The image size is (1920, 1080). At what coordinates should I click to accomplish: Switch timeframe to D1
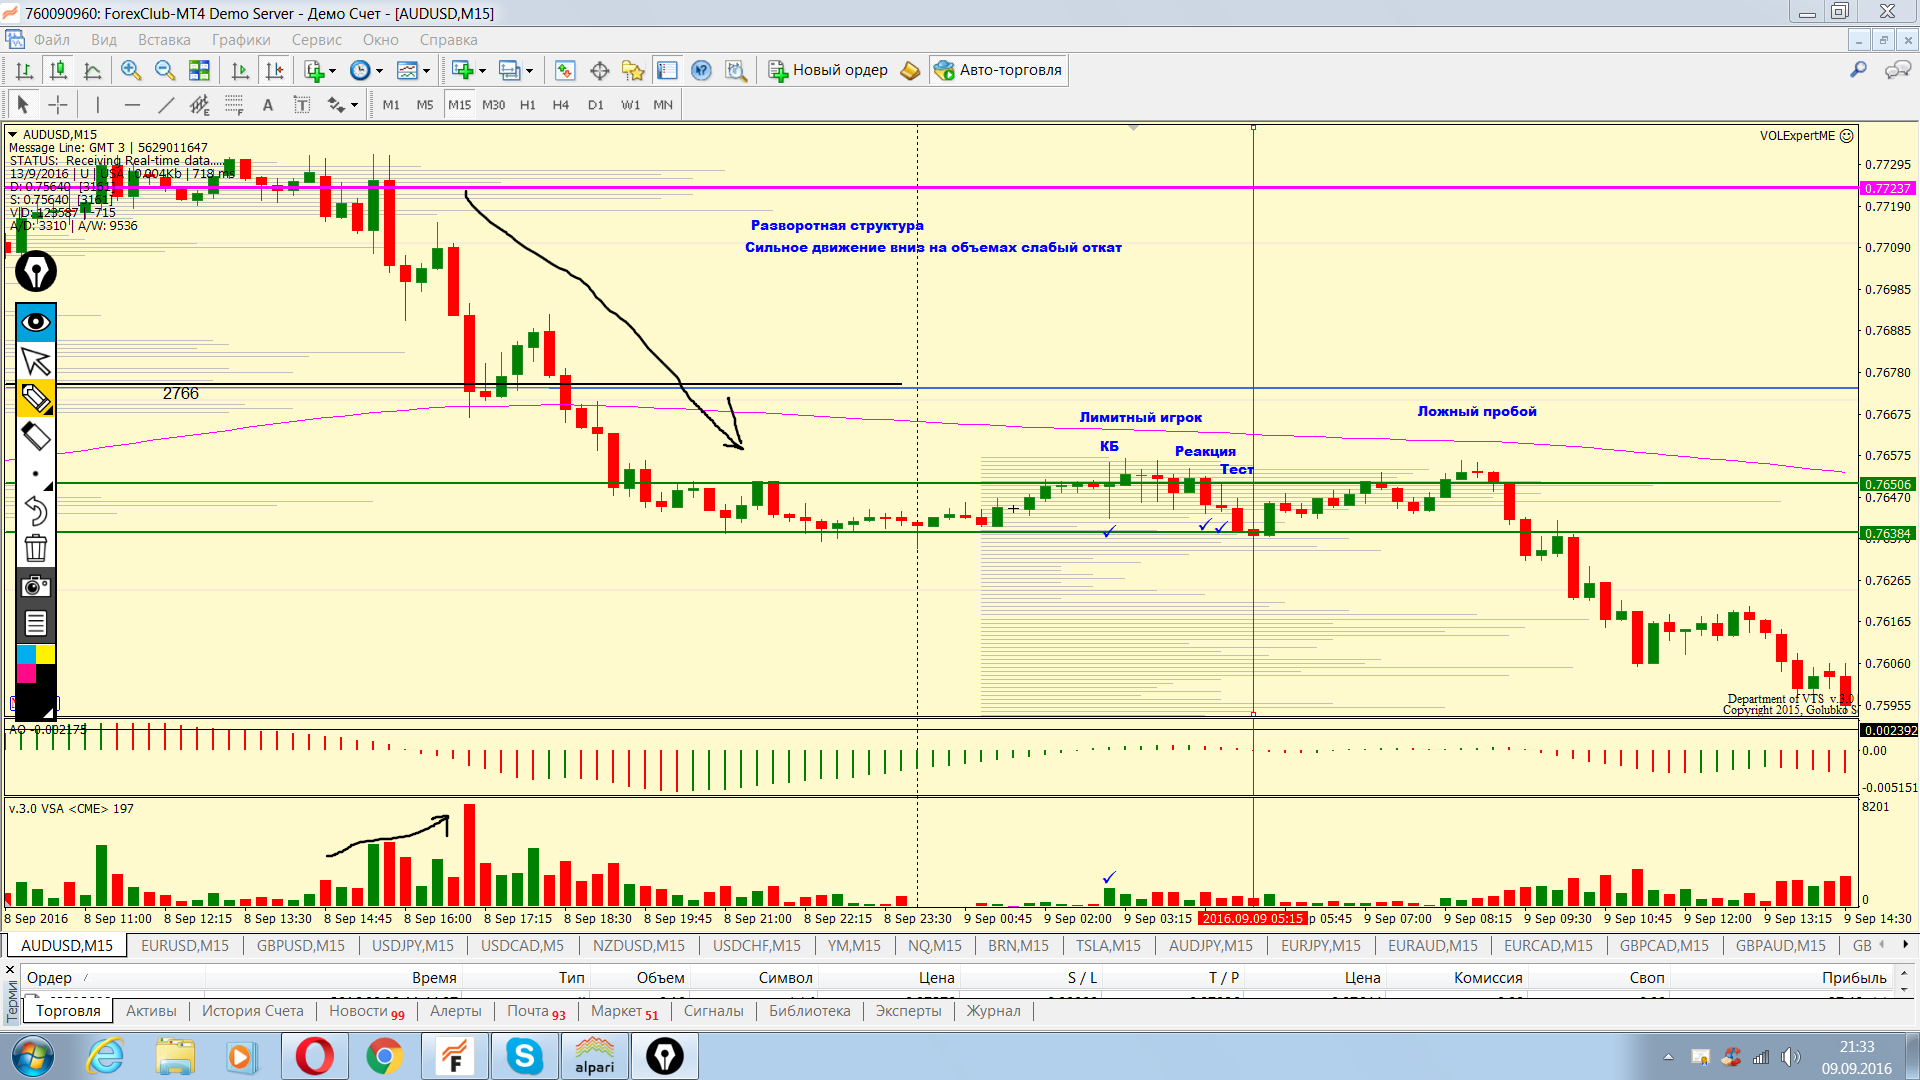(596, 104)
